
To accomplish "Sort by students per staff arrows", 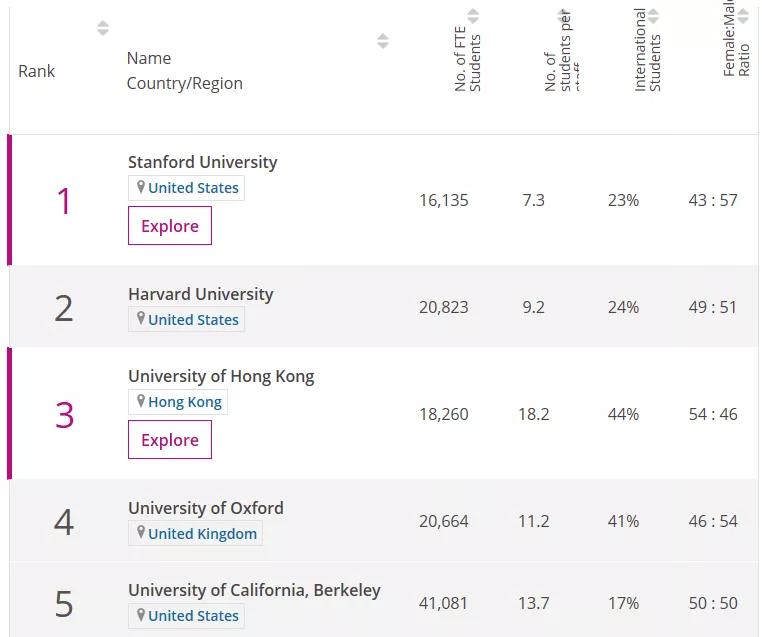I will pos(563,16).
